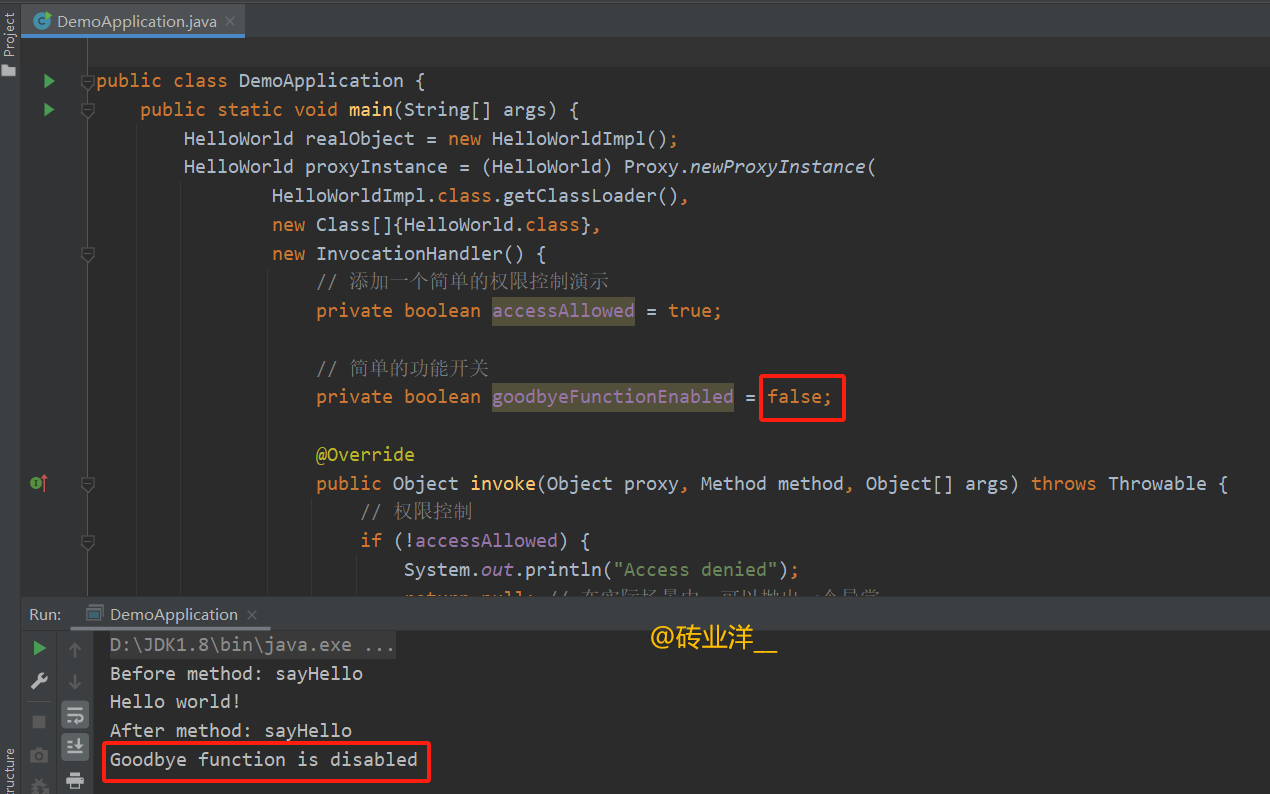Click the down-stack-trace arrow in console
This screenshot has width=1270, height=794.
[x=75, y=681]
